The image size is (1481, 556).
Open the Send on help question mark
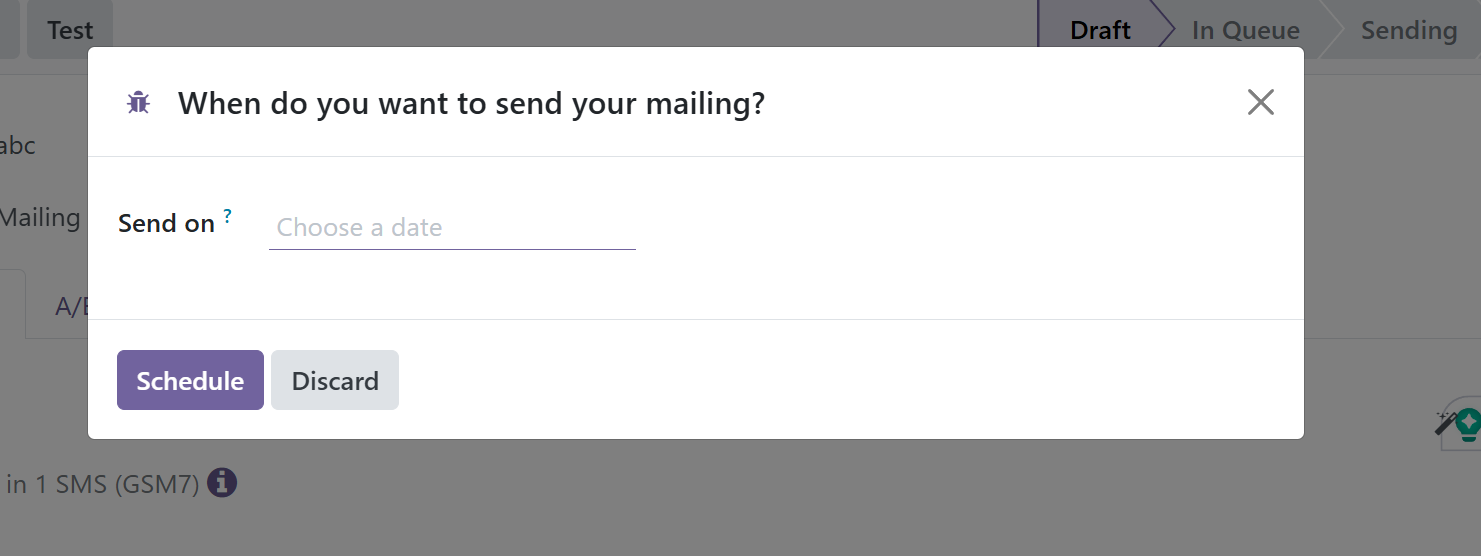(x=227, y=215)
